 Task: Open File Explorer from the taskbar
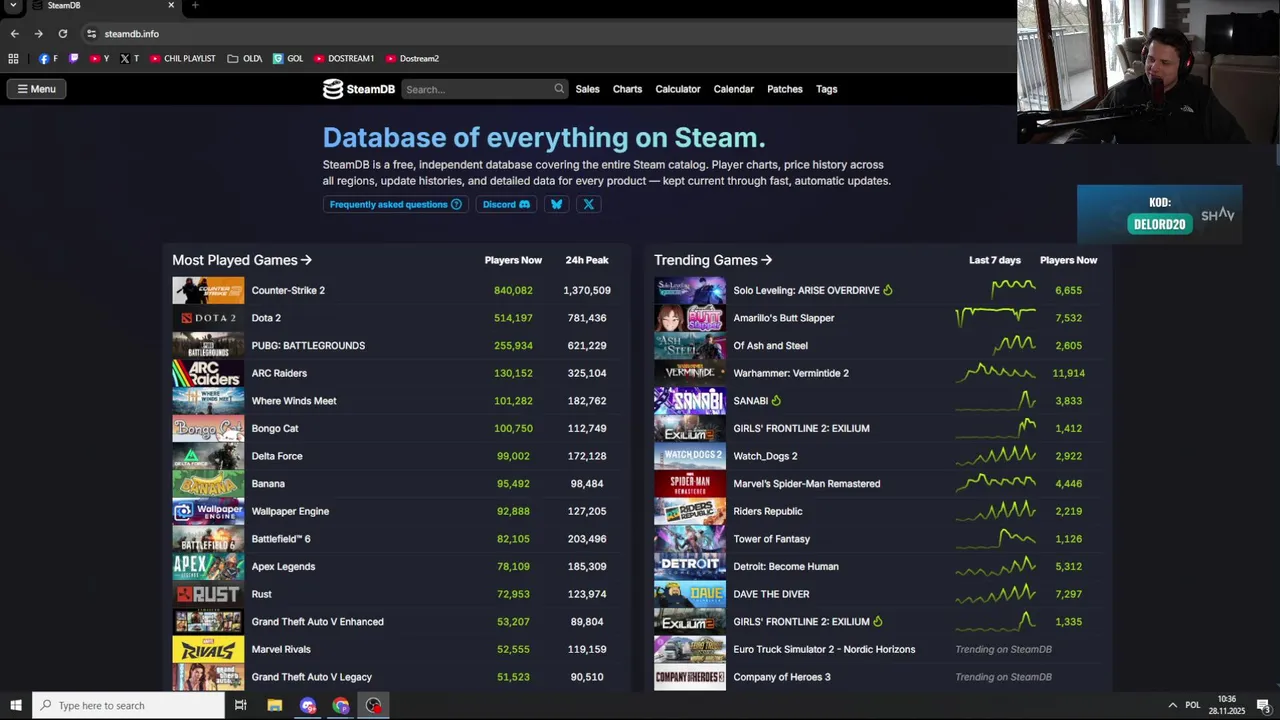(274, 705)
